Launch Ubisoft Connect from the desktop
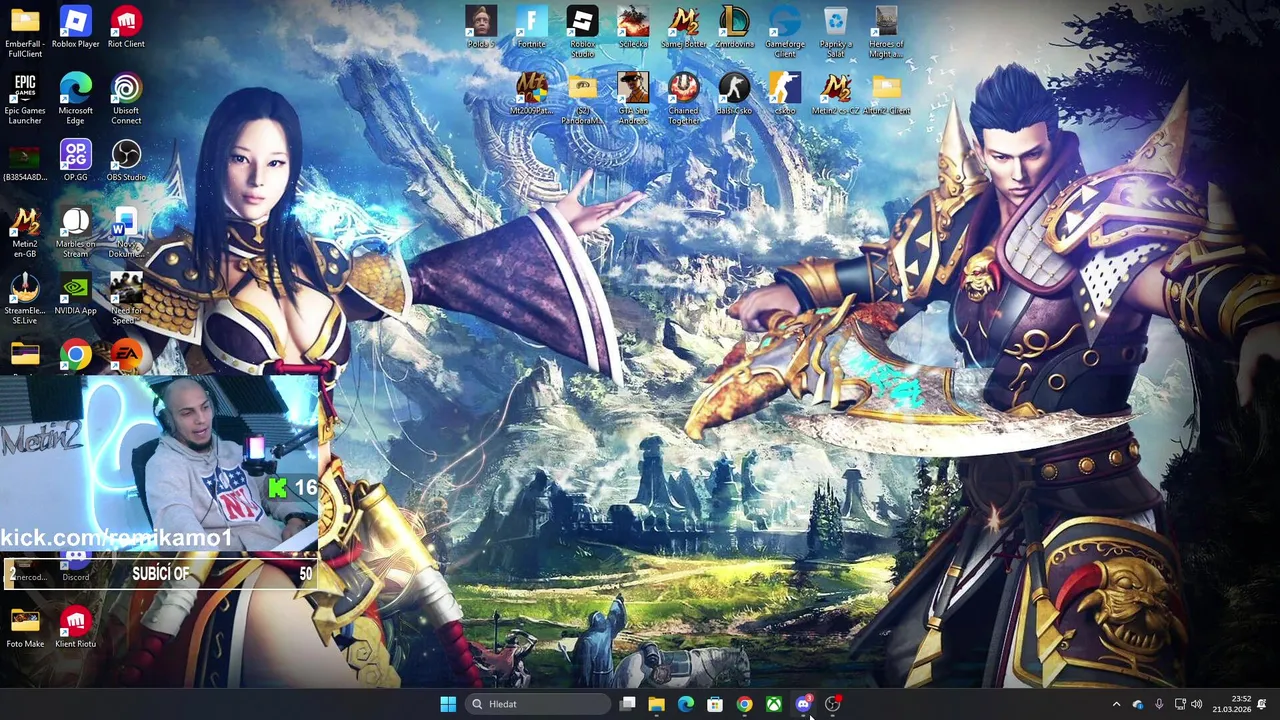Screen dimensions: 1280x720 pyautogui.click(x=126, y=98)
